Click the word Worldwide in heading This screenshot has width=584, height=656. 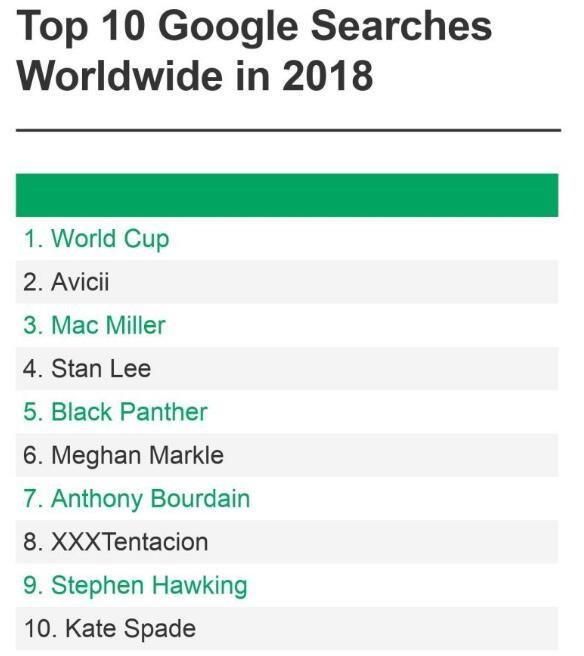click(120, 77)
